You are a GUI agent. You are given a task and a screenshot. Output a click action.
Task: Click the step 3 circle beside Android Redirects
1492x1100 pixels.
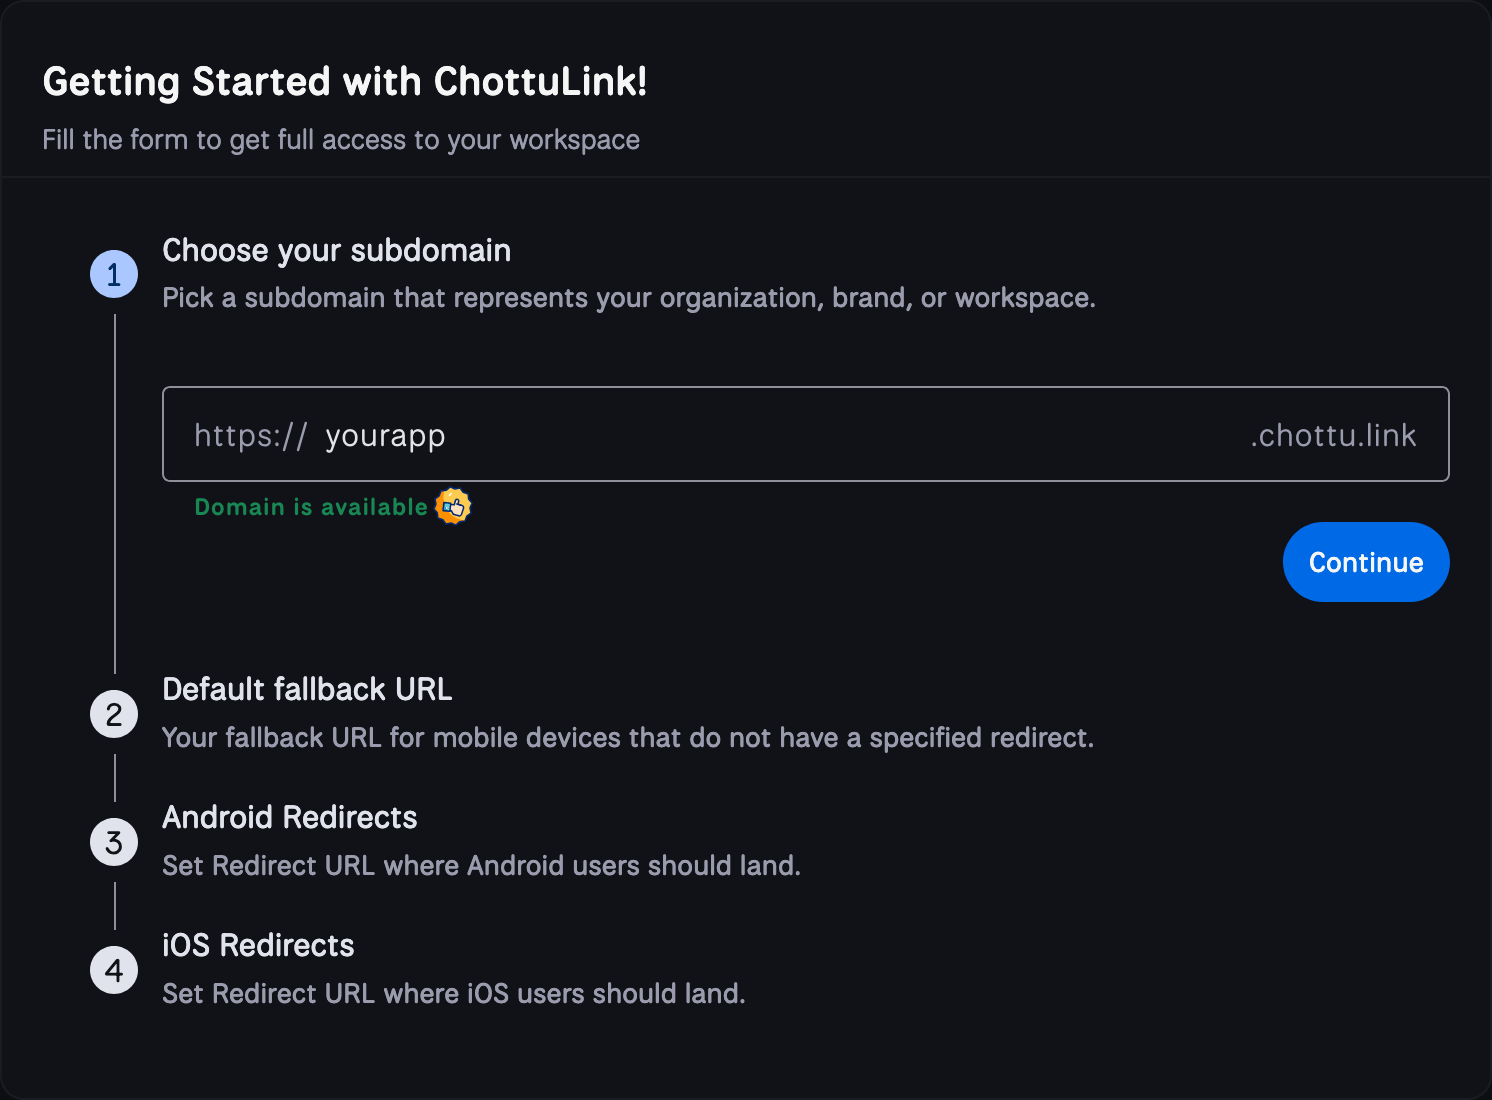[x=113, y=842]
